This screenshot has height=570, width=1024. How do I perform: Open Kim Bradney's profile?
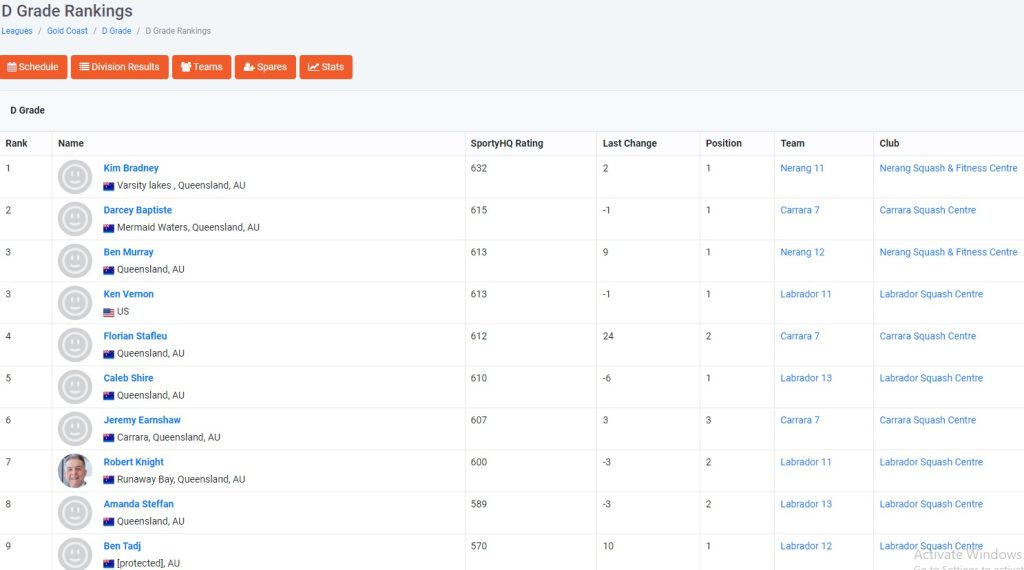(x=131, y=168)
